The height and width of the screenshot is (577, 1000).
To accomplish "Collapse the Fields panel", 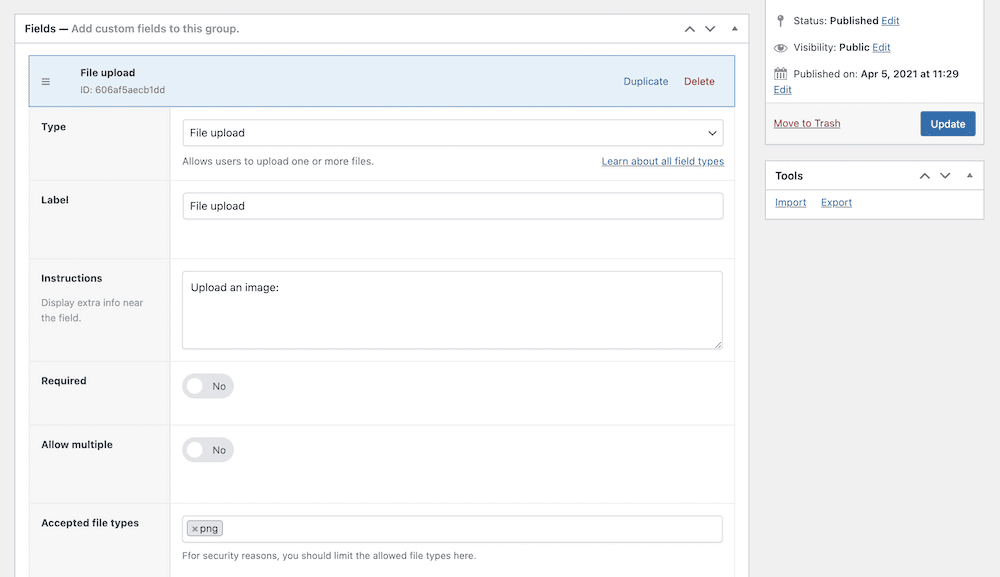I will [733, 30].
